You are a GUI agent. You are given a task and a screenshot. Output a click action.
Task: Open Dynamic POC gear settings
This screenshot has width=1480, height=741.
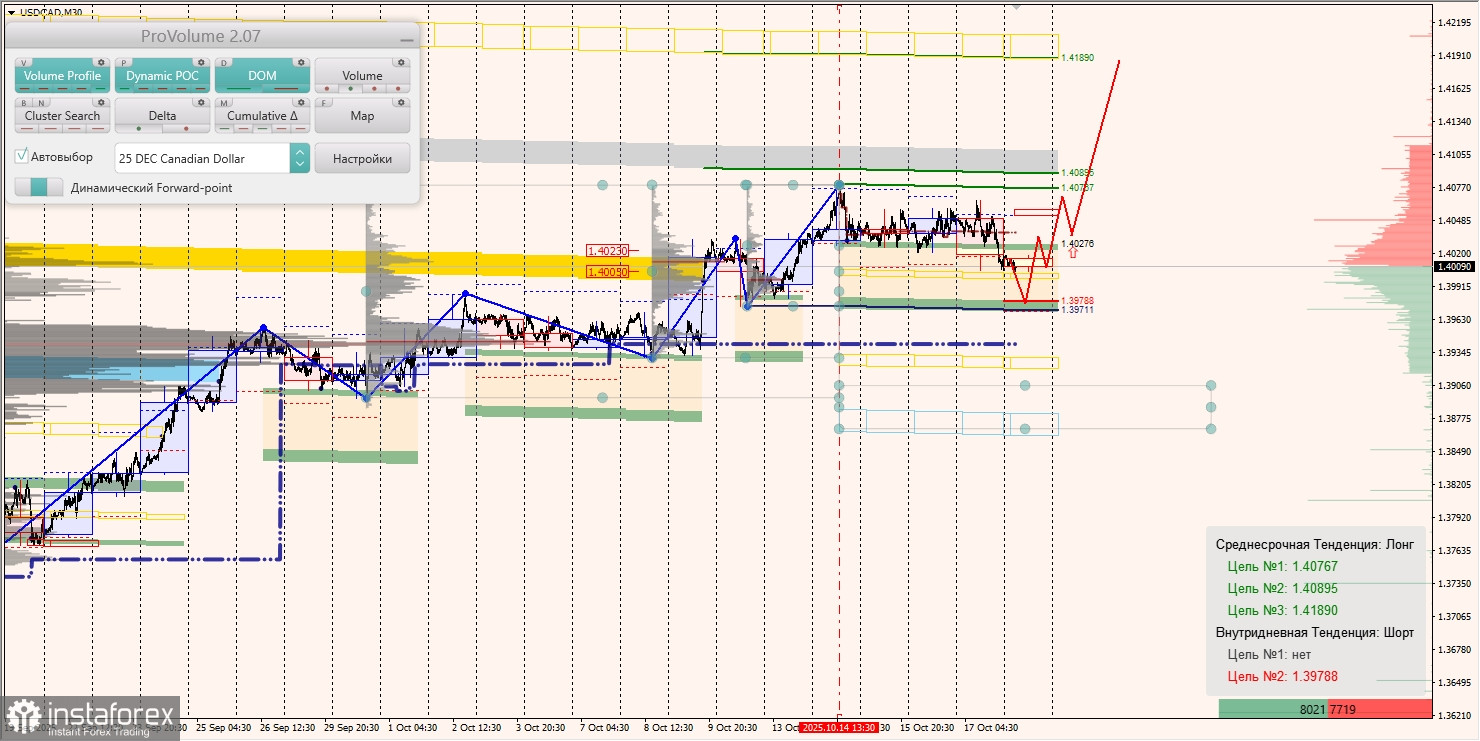point(201,62)
